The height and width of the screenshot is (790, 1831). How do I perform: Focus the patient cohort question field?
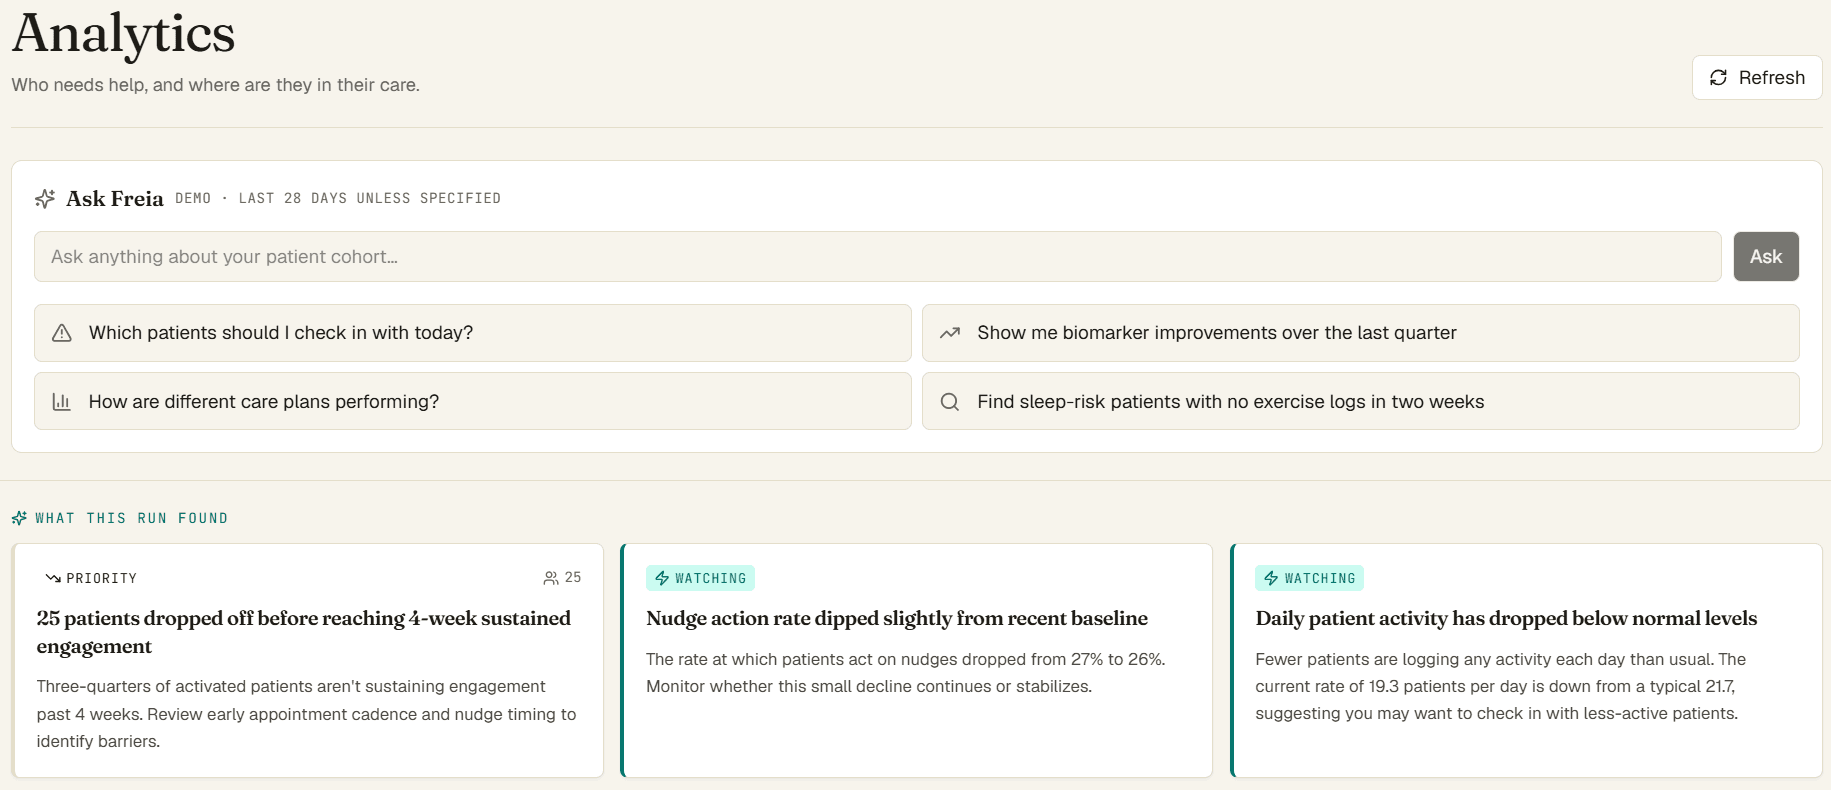pyautogui.click(x=877, y=257)
